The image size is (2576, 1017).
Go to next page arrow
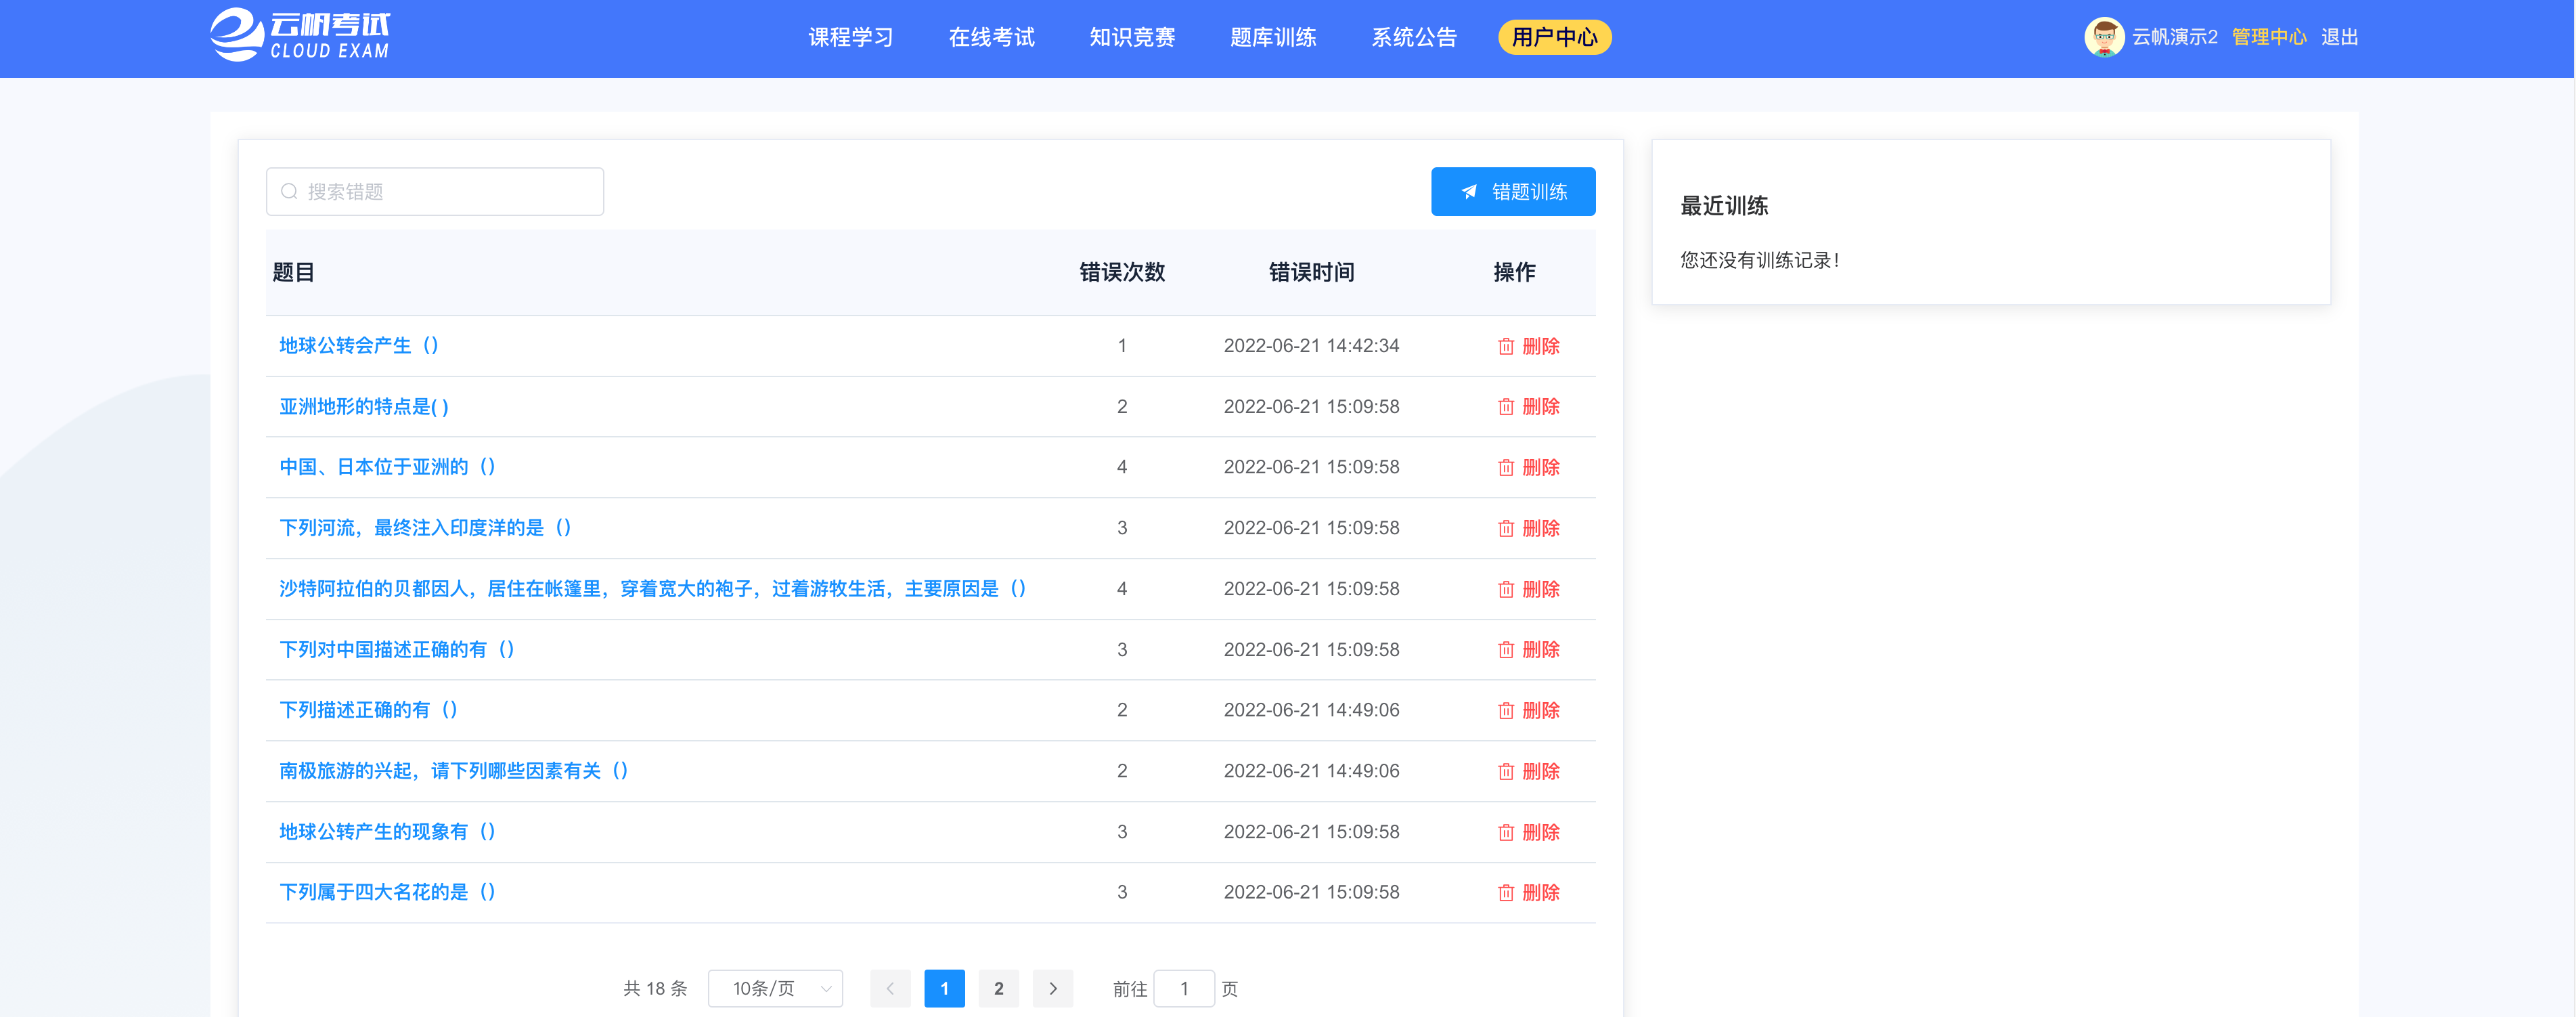point(1053,988)
